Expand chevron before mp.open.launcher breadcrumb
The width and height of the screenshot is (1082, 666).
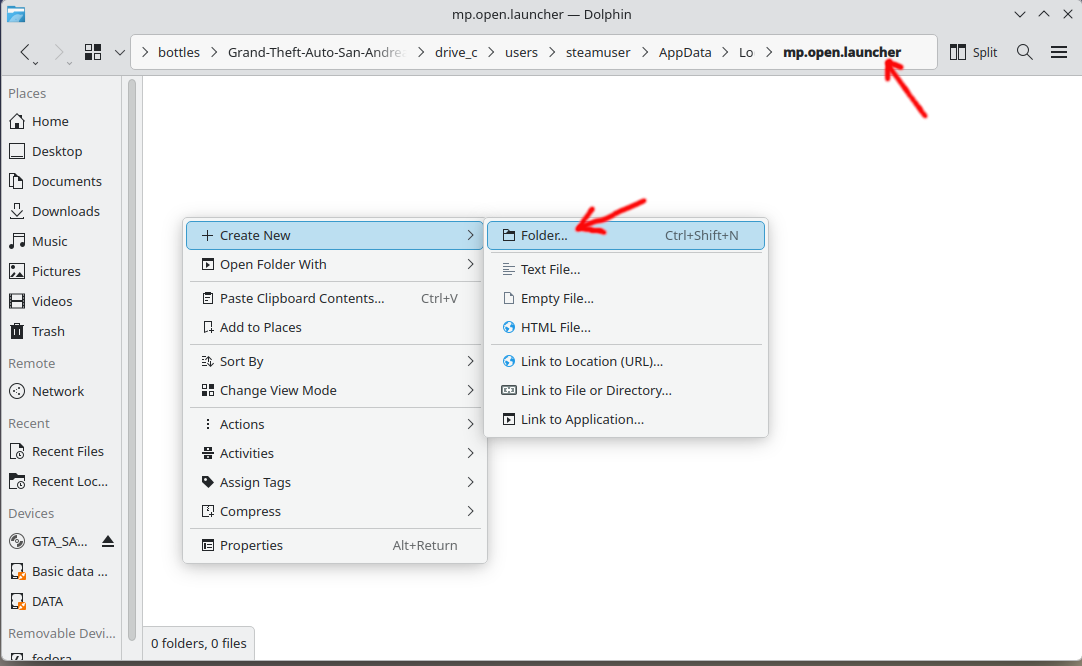pos(769,52)
